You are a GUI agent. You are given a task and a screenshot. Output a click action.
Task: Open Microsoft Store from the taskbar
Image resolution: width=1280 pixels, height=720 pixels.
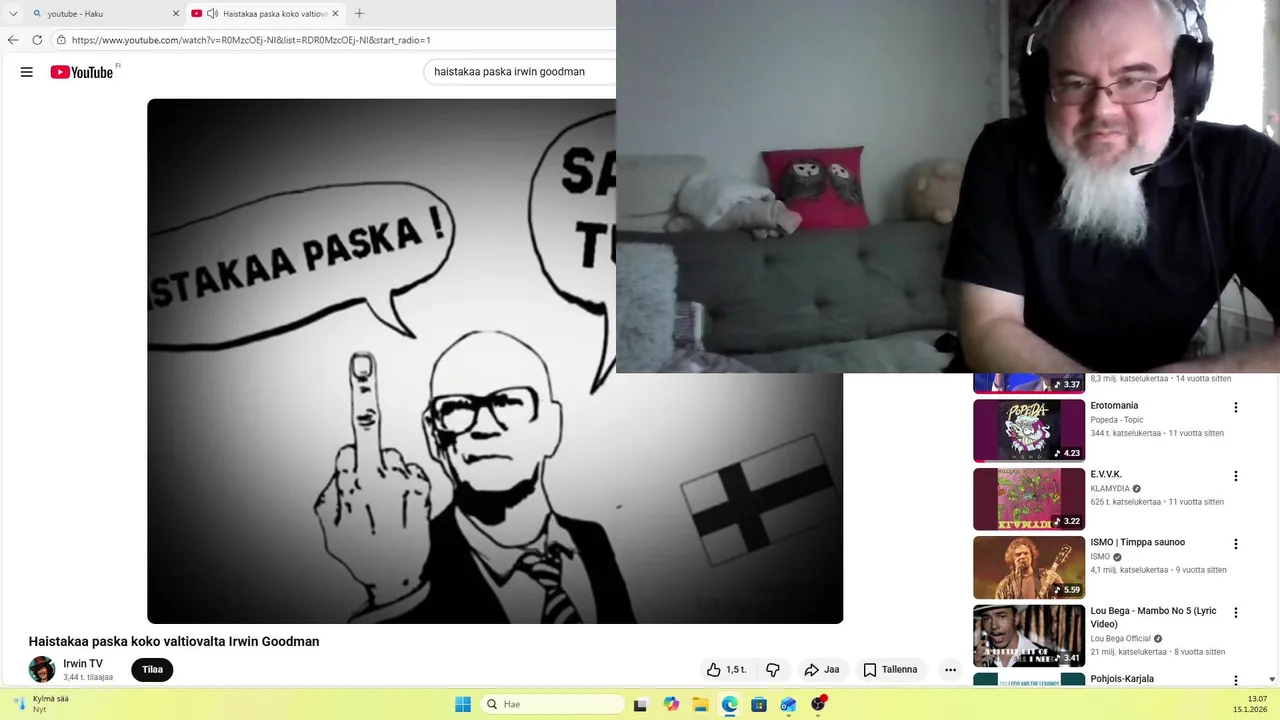coord(759,704)
